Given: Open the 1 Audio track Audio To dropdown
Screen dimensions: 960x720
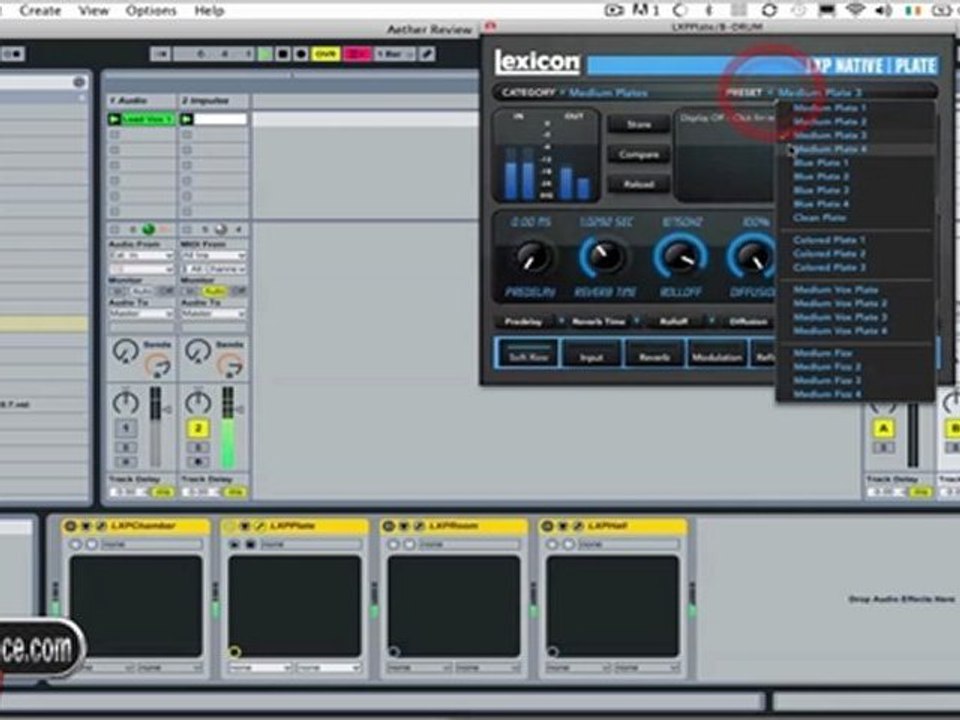Looking at the screenshot, I should [141, 313].
